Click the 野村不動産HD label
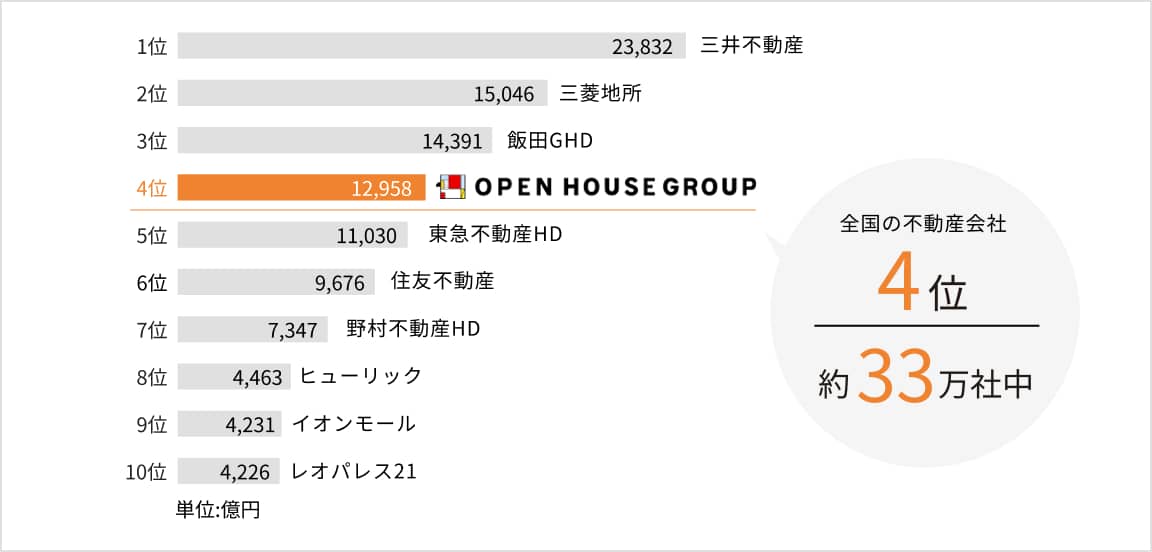Screen dimensions: 1152x552 pos(413,329)
